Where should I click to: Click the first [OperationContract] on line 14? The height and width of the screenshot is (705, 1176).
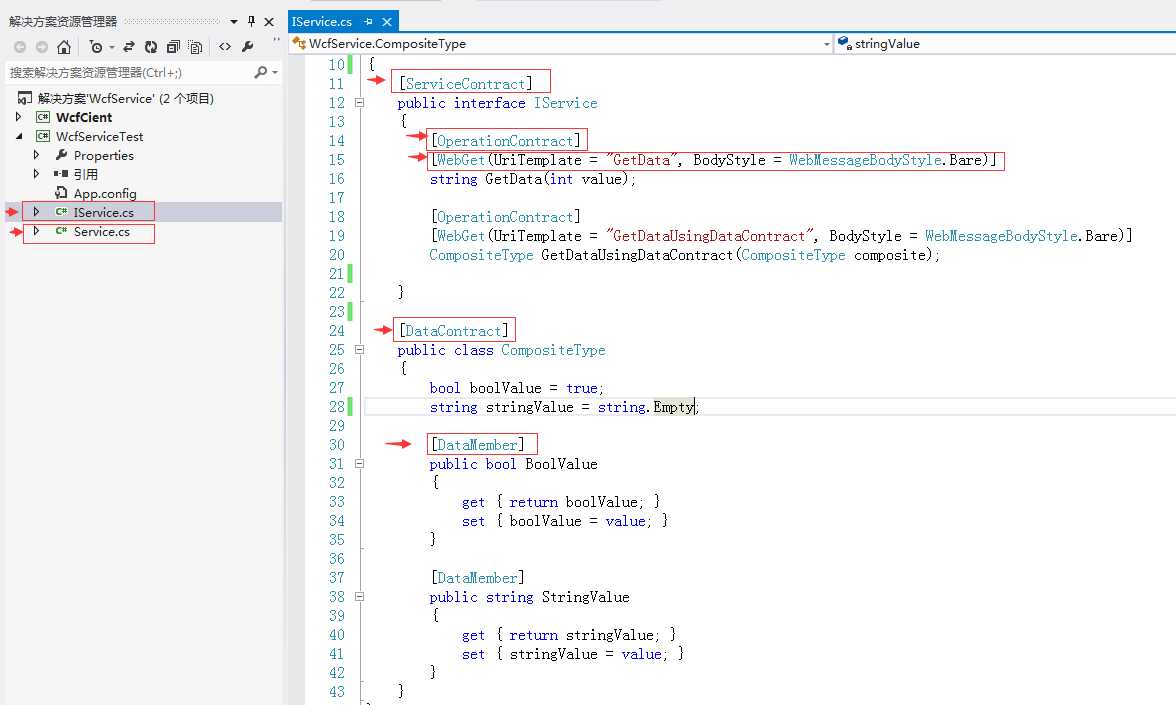tap(506, 141)
